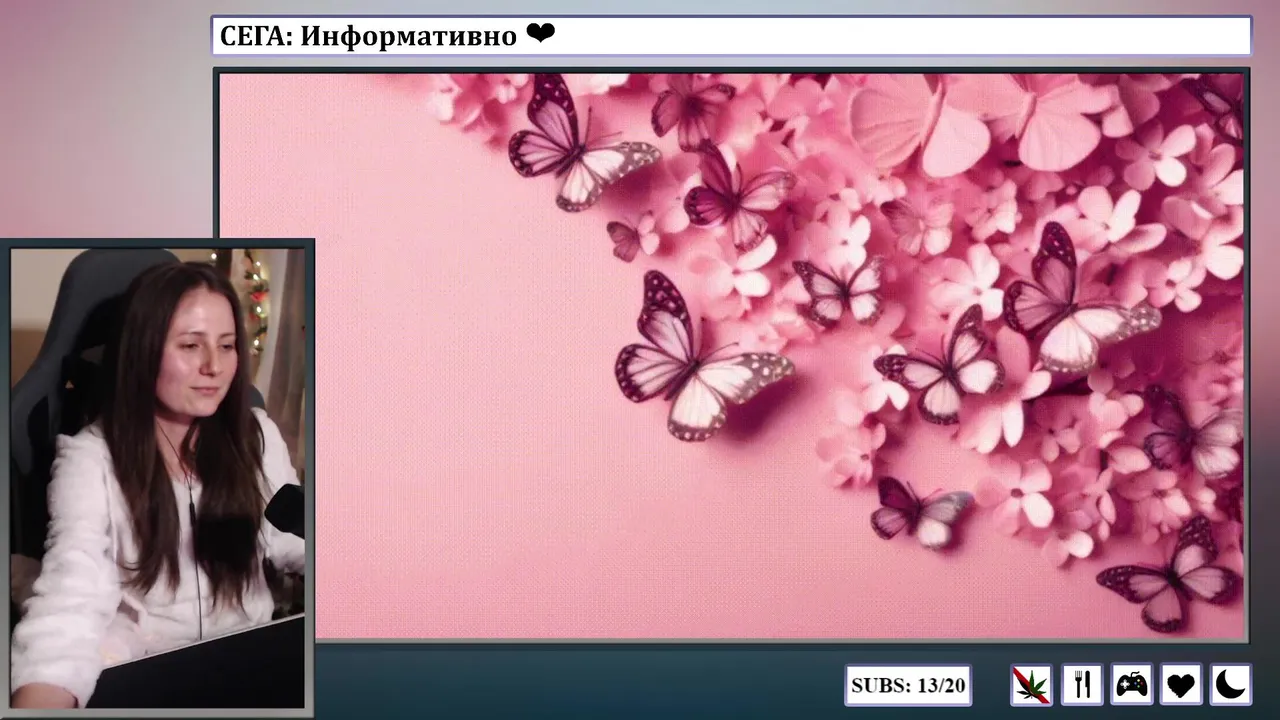Image resolution: width=1280 pixels, height=720 pixels.
Task: Click the game controller icon
Action: [1131, 685]
